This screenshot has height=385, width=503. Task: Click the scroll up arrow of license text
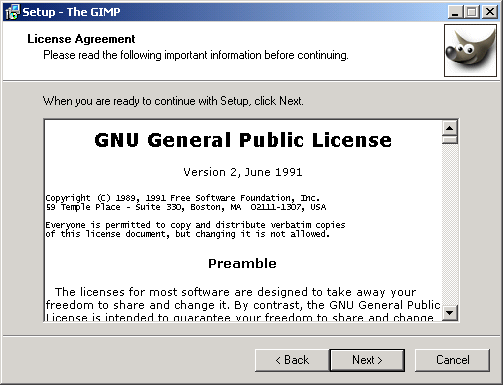tap(450, 128)
